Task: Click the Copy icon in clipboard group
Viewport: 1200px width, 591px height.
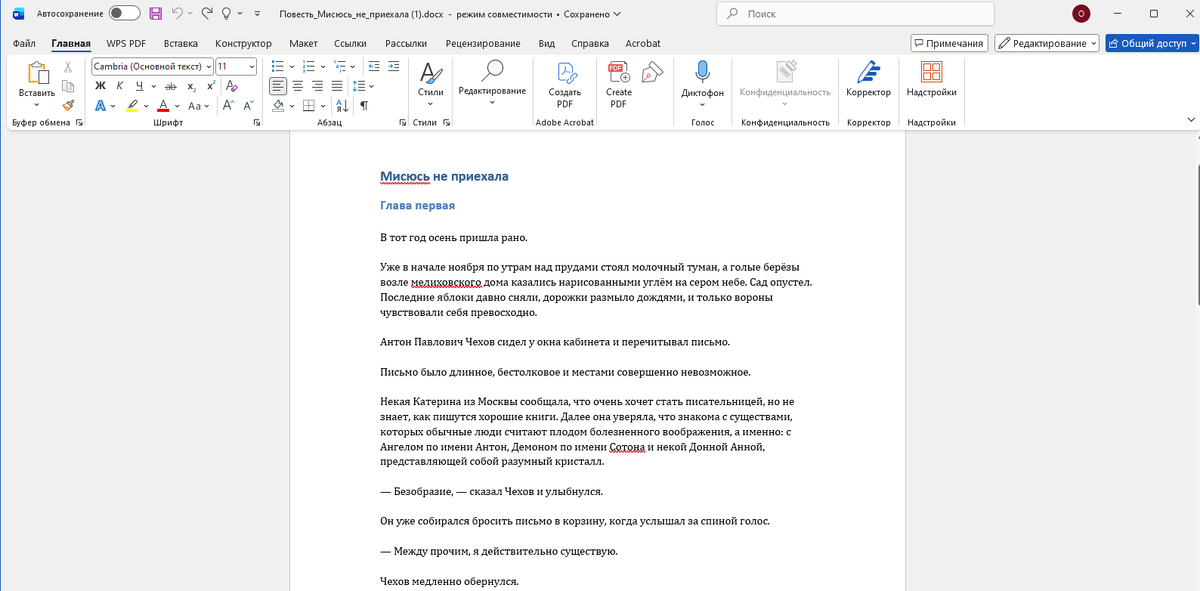Action: pos(68,86)
